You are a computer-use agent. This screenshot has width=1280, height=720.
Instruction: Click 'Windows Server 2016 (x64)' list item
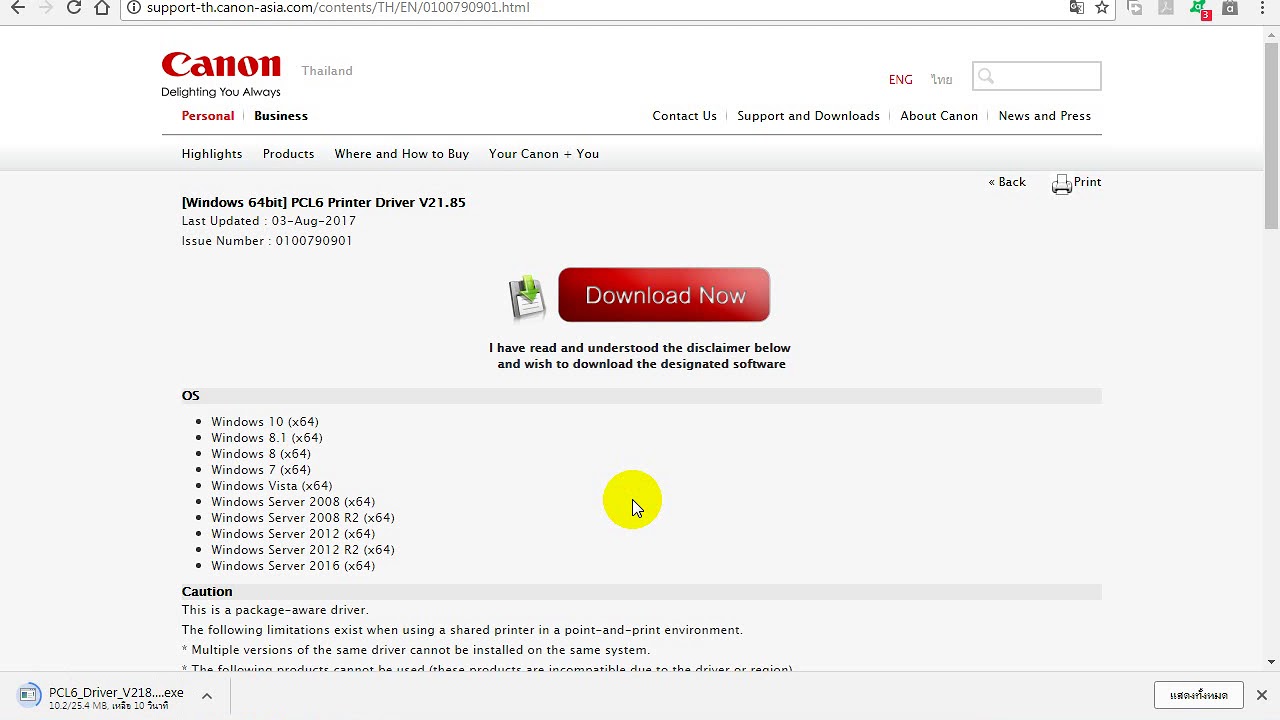point(293,566)
